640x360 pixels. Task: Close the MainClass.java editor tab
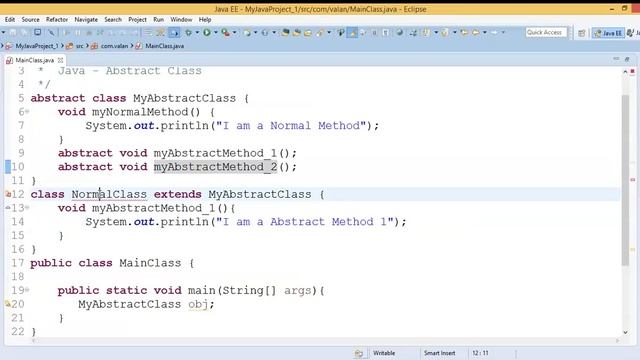point(60,60)
